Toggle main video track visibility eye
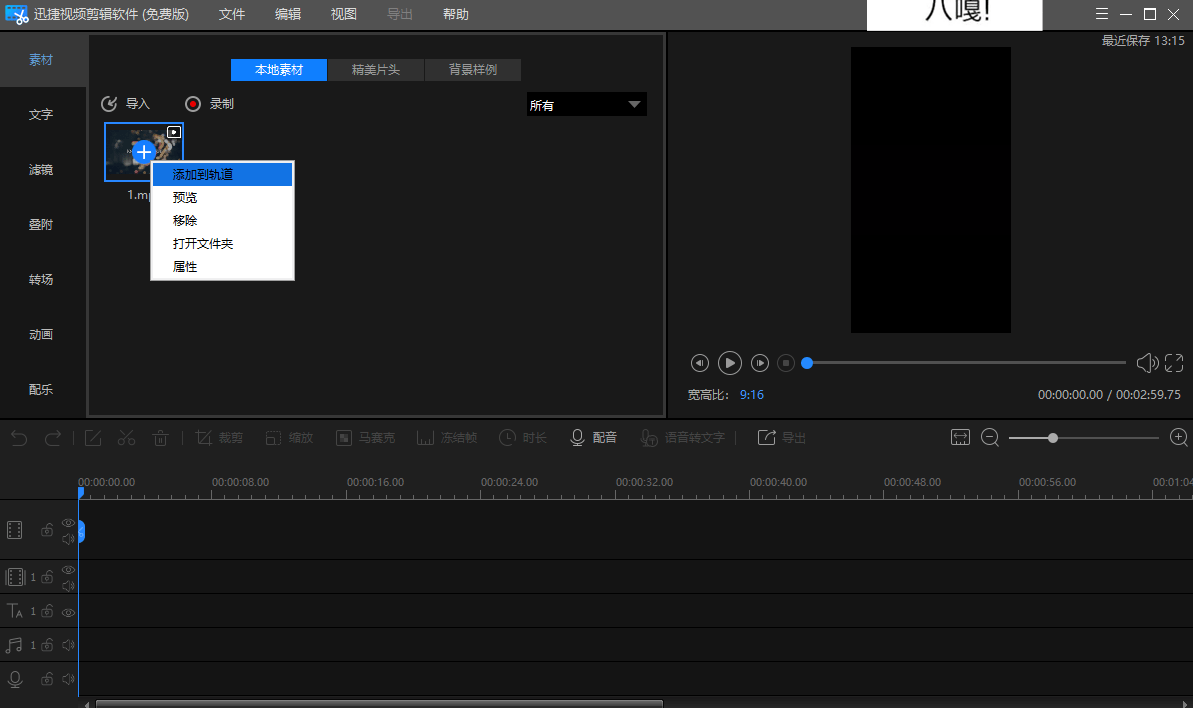 (x=68, y=522)
